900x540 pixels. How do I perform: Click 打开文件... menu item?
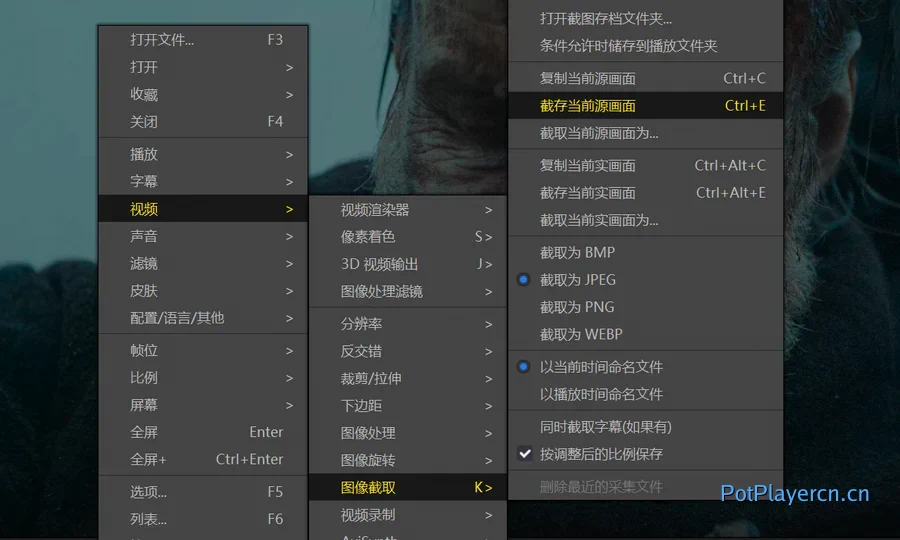(203, 40)
